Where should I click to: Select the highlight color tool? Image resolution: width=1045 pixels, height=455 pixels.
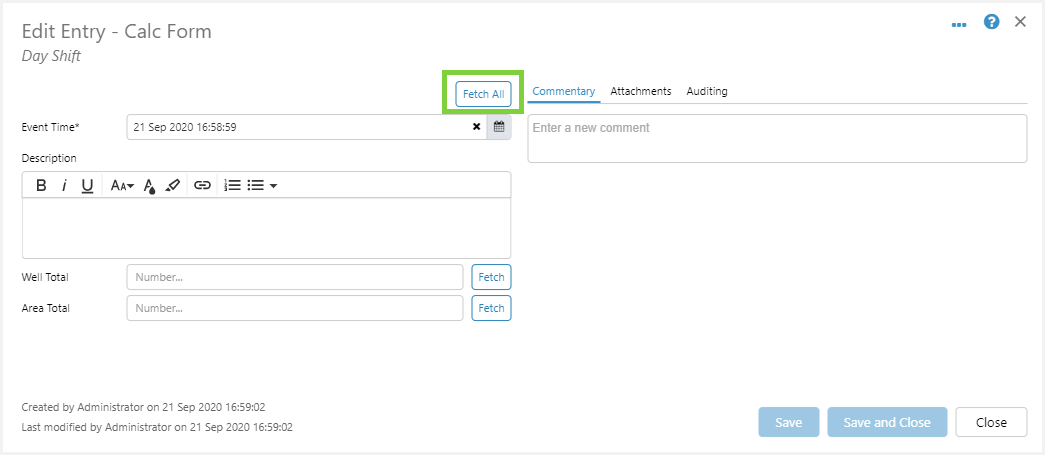(172, 185)
